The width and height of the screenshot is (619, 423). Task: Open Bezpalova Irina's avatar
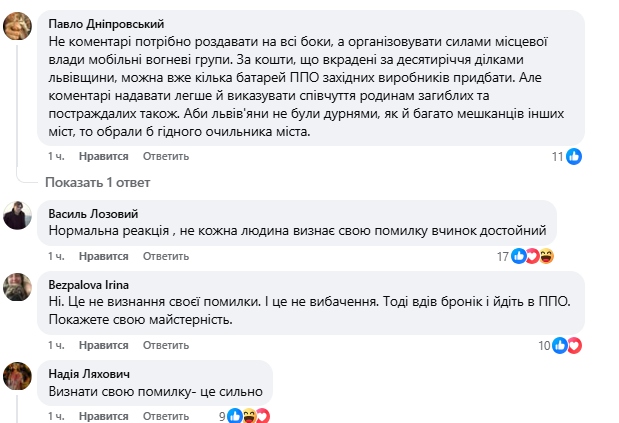(x=16, y=288)
